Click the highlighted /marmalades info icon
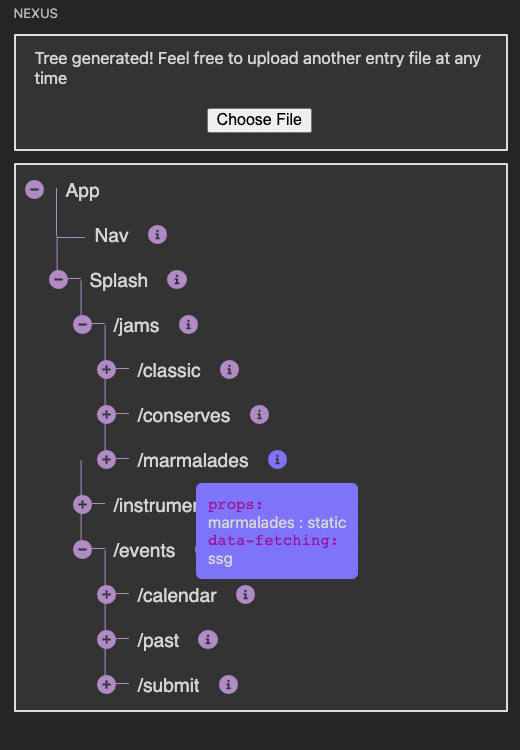 pos(277,460)
